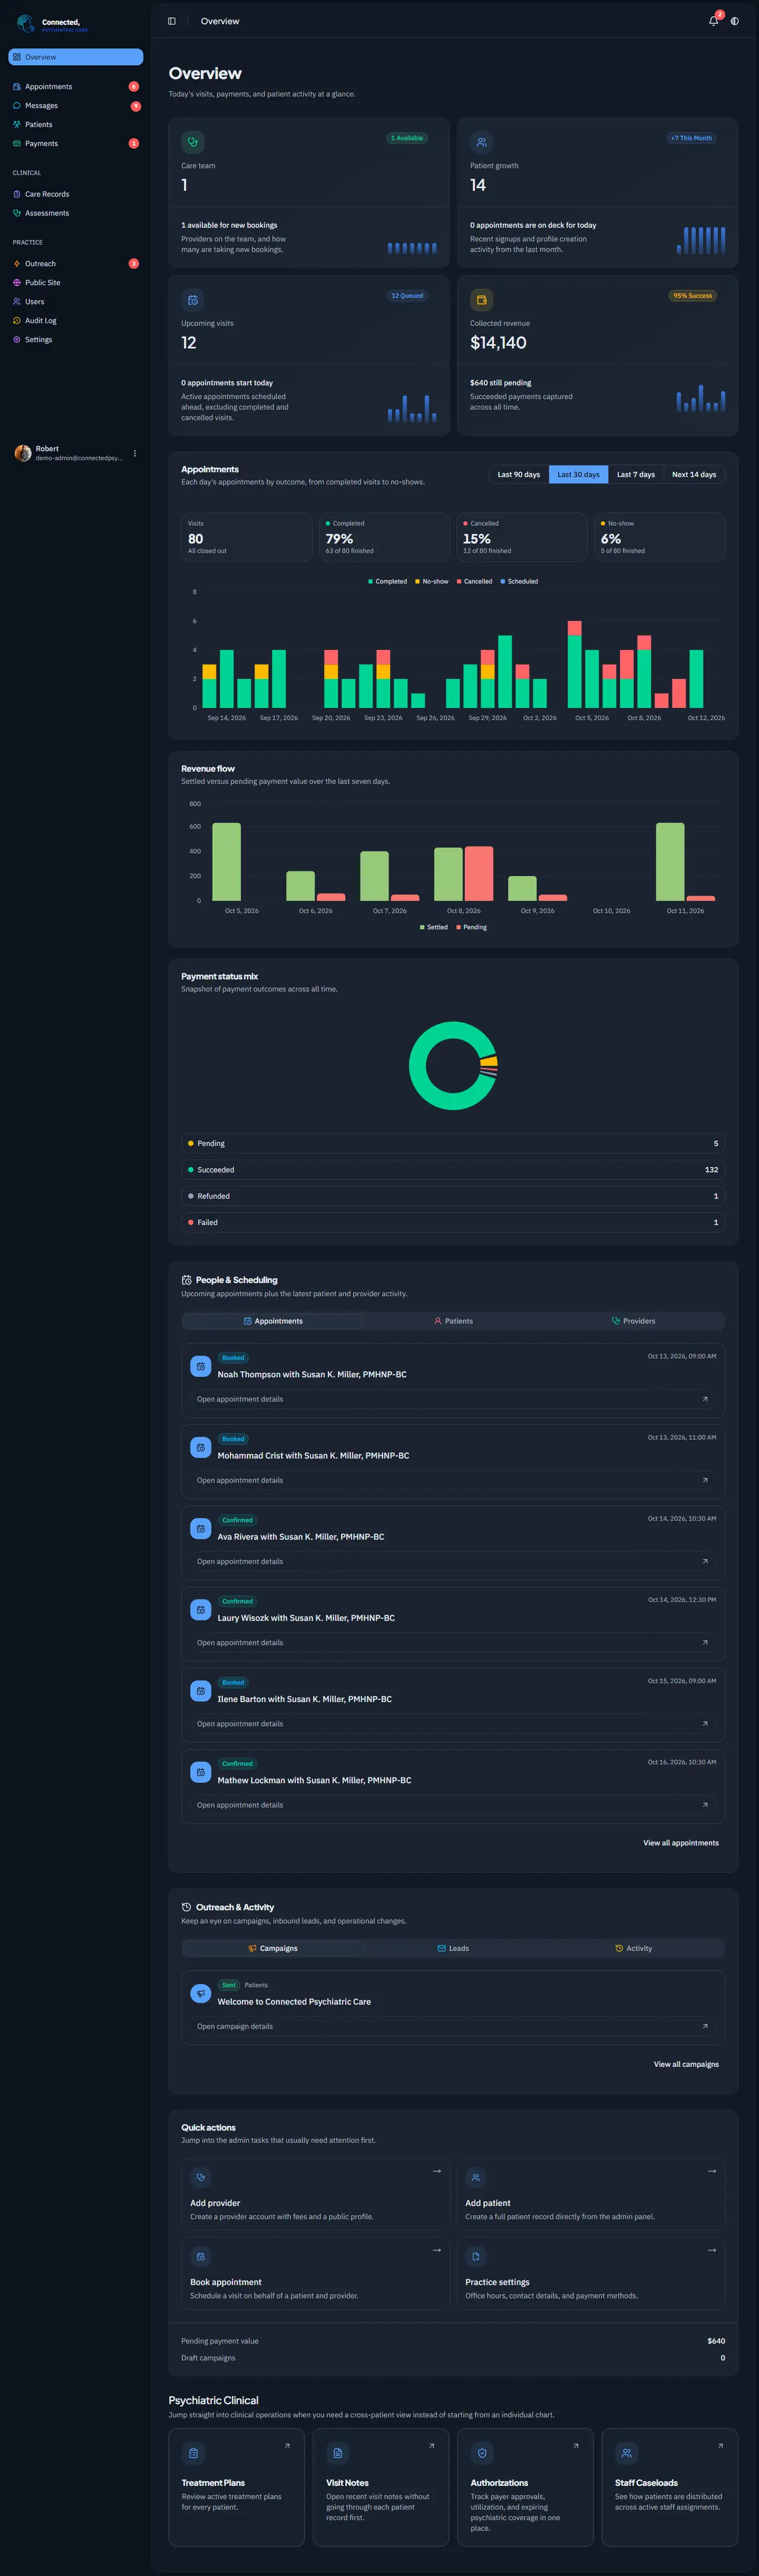
Task: Open Settings in the sidebar
Action: [x=76, y=340]
